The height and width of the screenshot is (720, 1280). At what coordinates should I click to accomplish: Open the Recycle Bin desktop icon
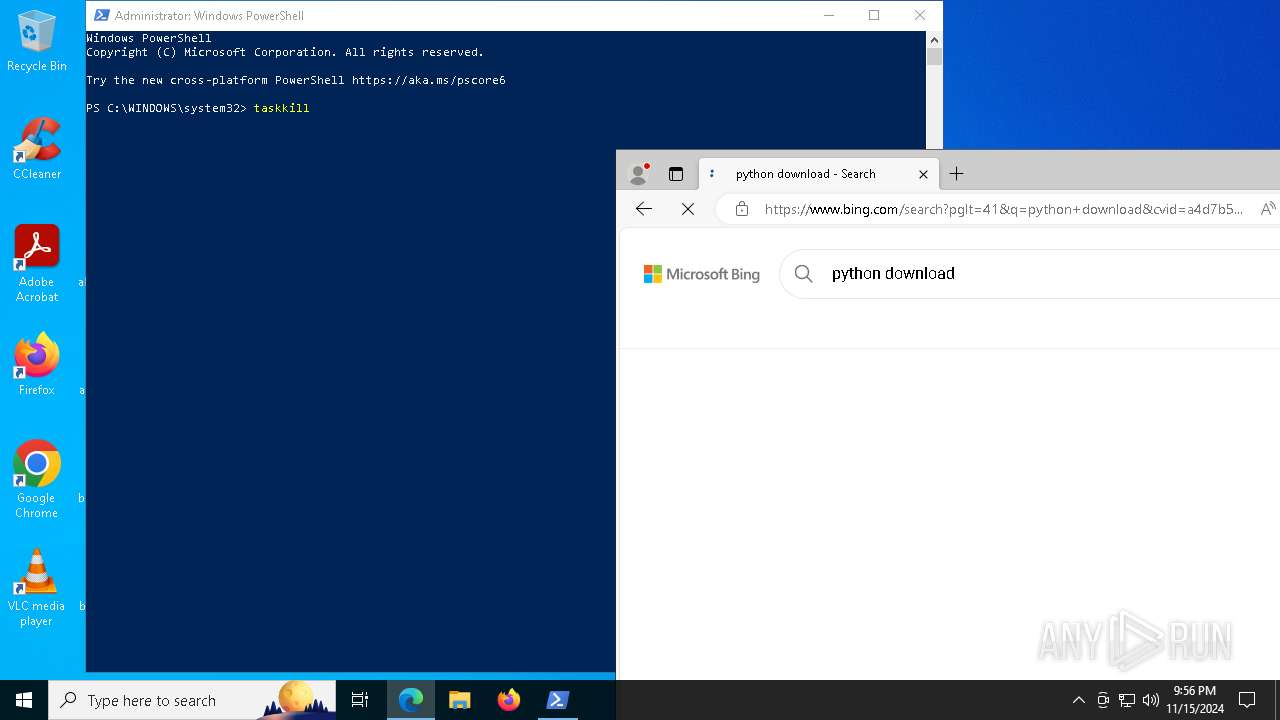tap(37, 40)
